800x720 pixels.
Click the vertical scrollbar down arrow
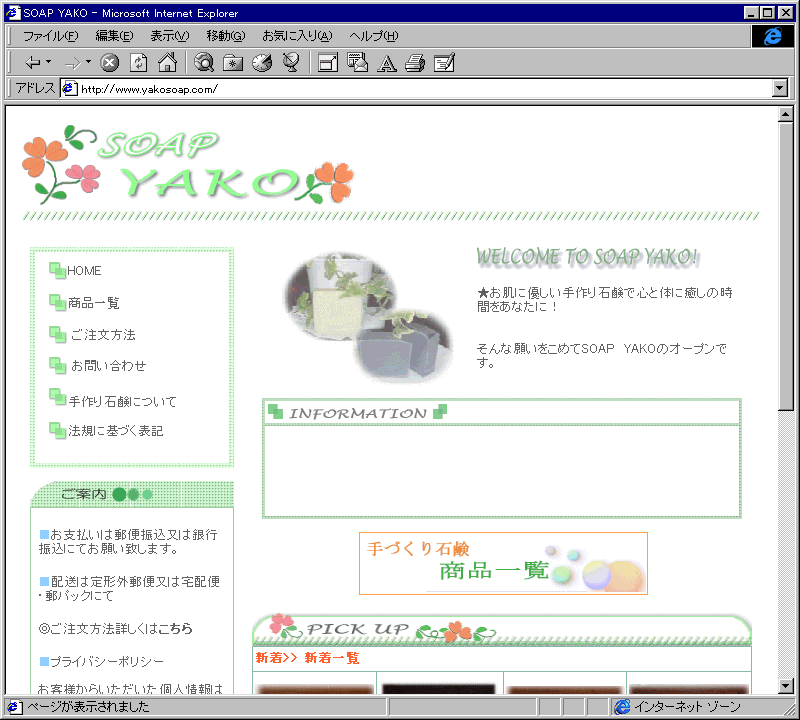786,686
